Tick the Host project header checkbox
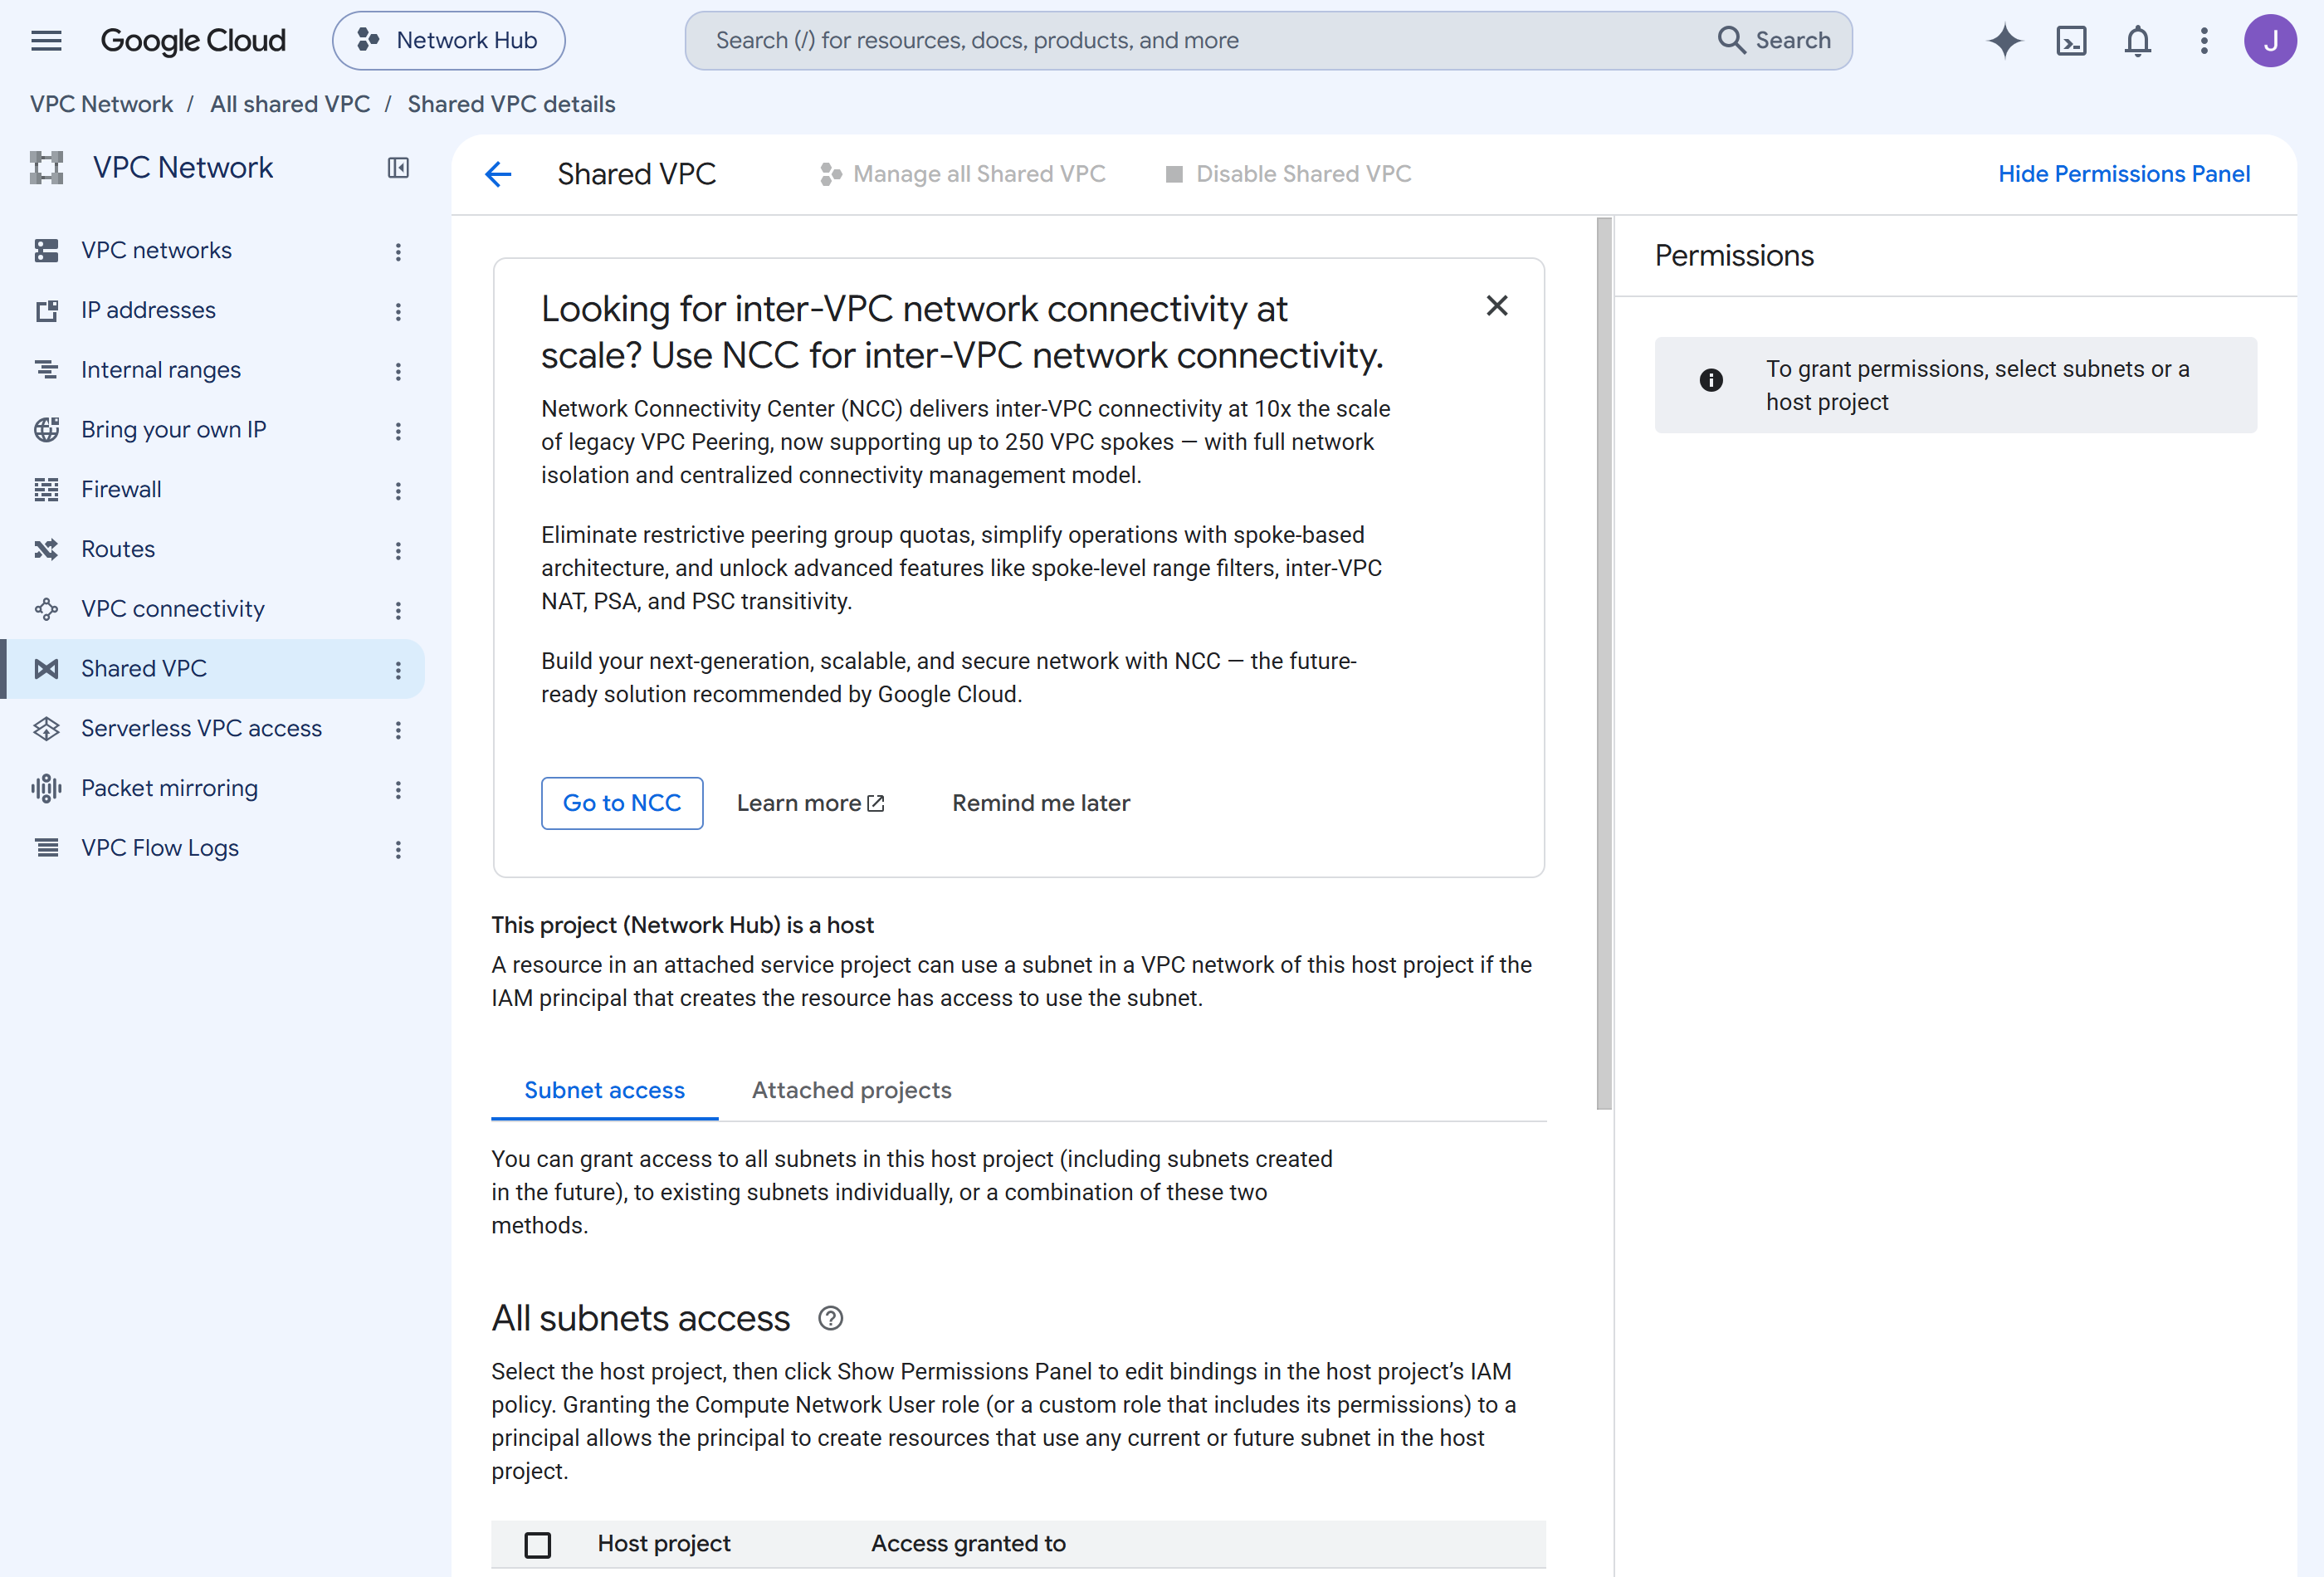This screenshot has width=2324, height=1577. pyautogui.click(x=537, y=1544)
